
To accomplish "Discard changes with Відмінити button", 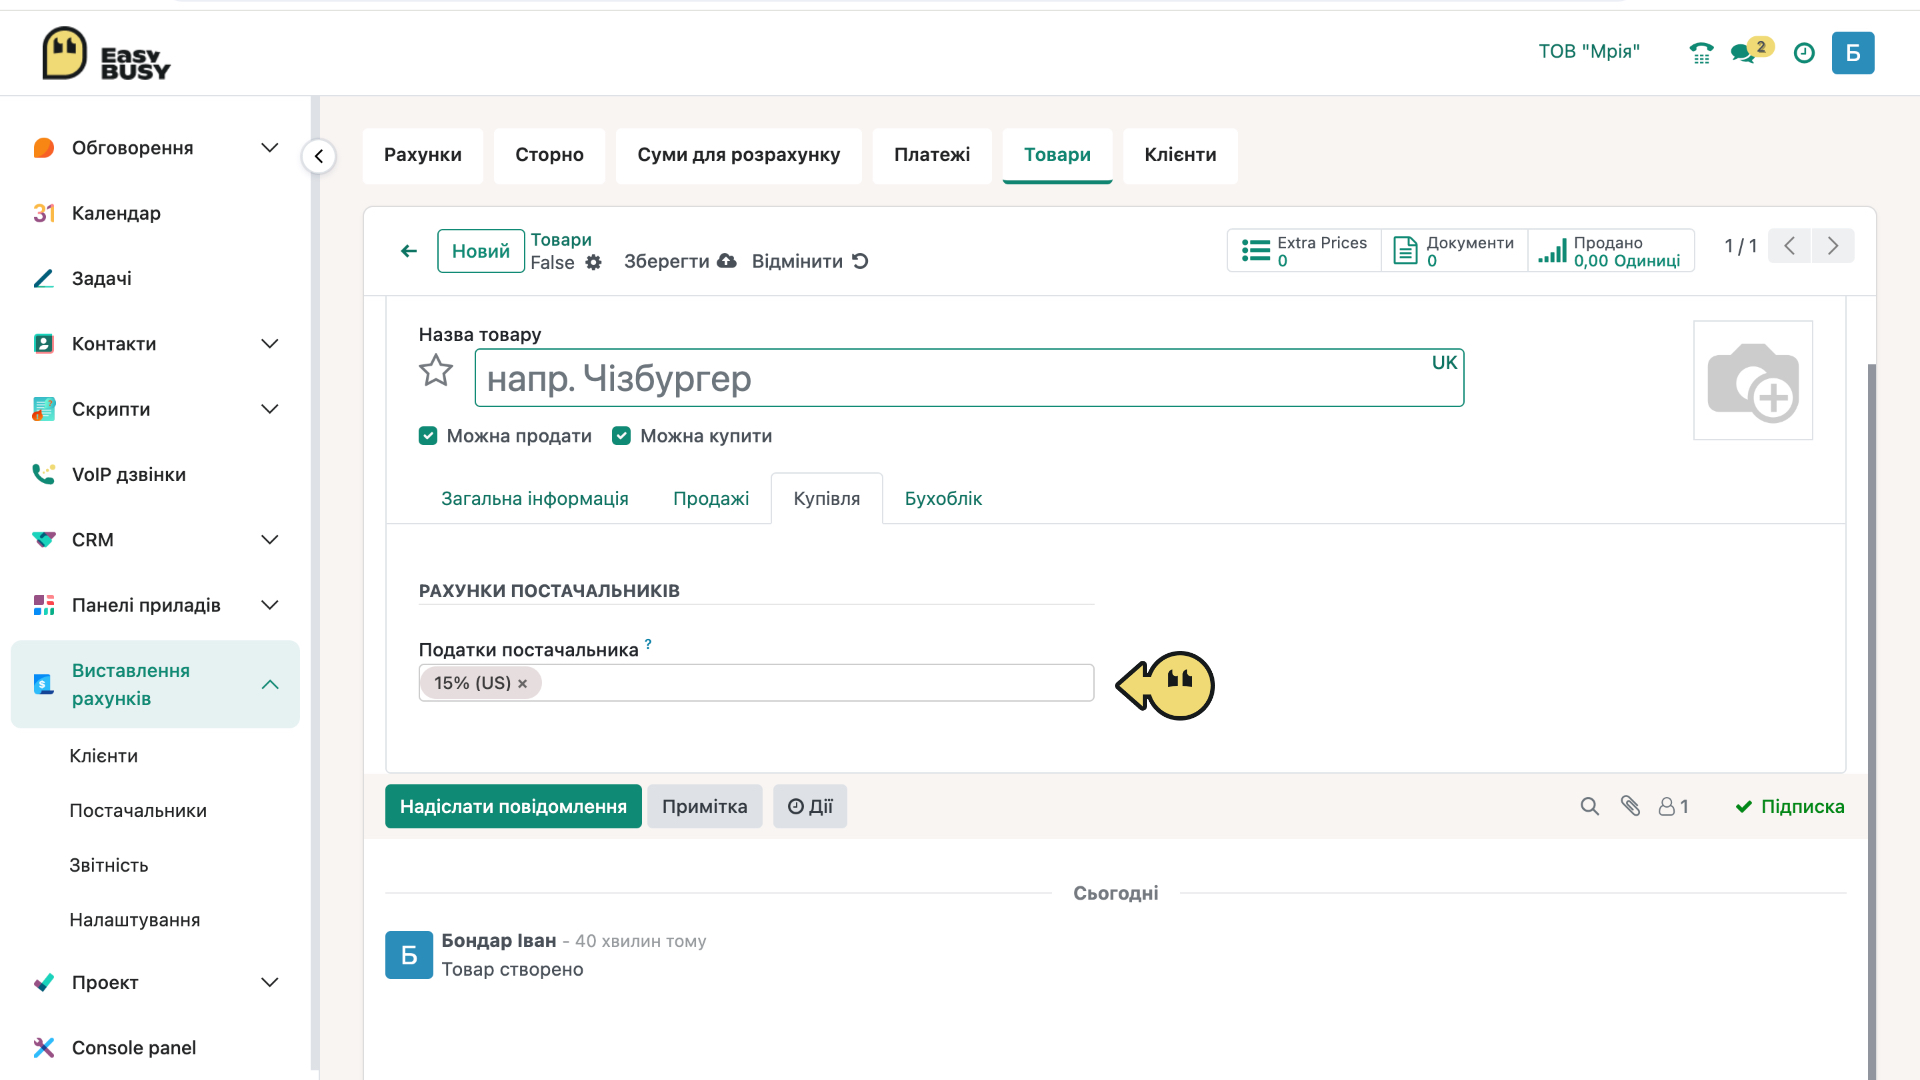I will click(x=810, y=261).
